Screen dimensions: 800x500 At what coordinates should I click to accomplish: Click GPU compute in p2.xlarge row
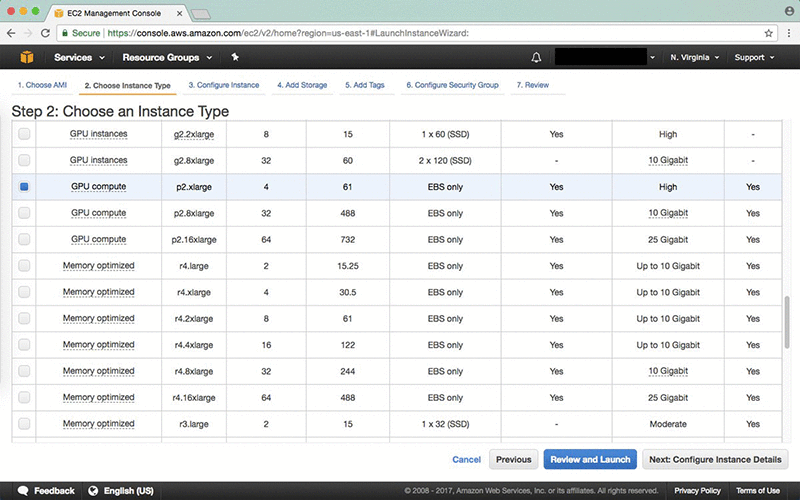pyautogui.click(x=98, y=187)
